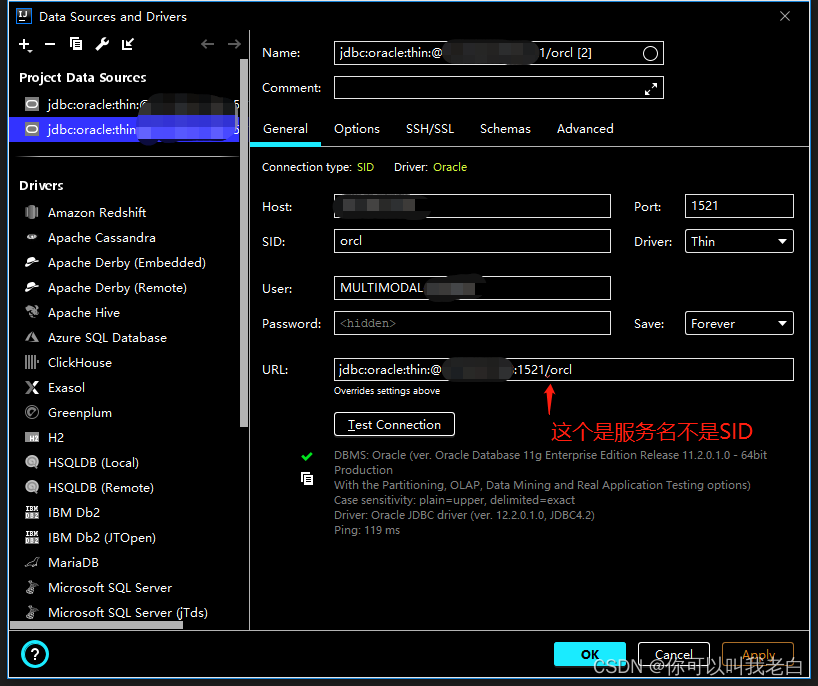Change Connection type SID link
This screenshot has height=686, width=818.
(x=365, y=167)
